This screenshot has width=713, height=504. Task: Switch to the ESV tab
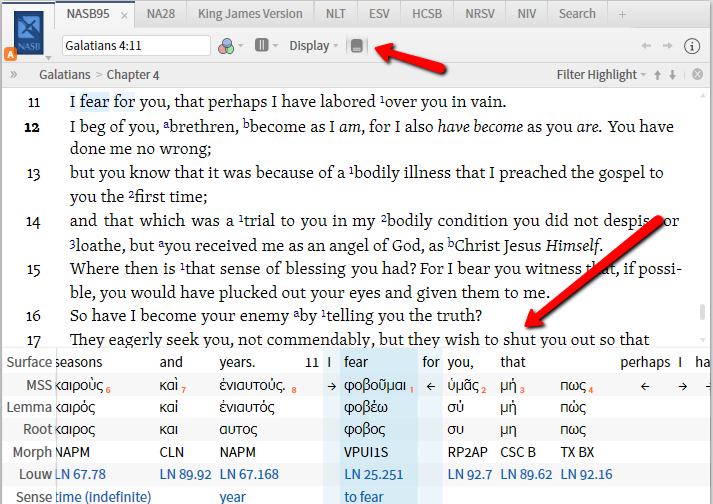(379, 14)
